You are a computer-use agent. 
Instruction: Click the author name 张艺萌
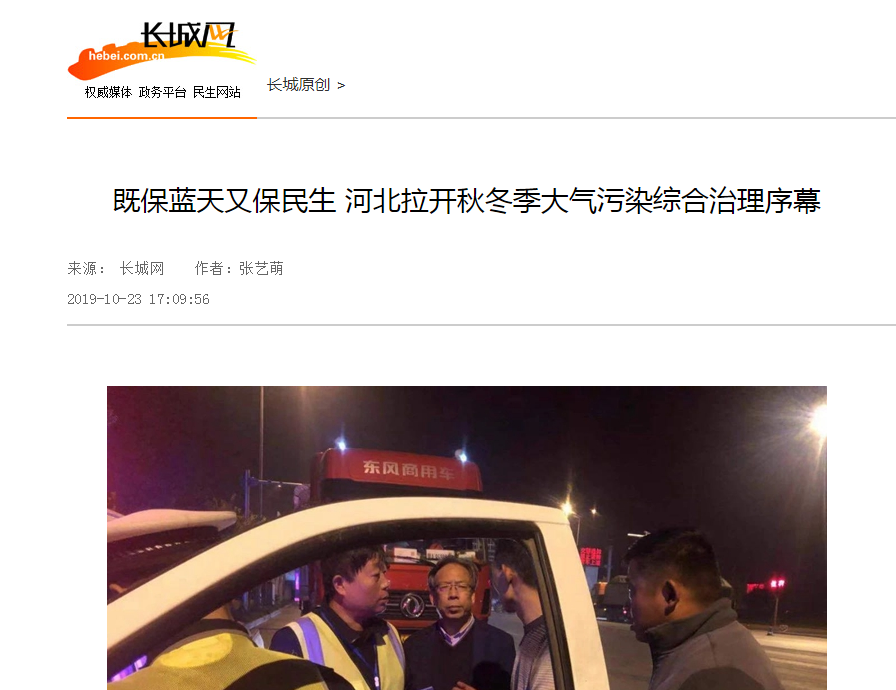[261, 268]
